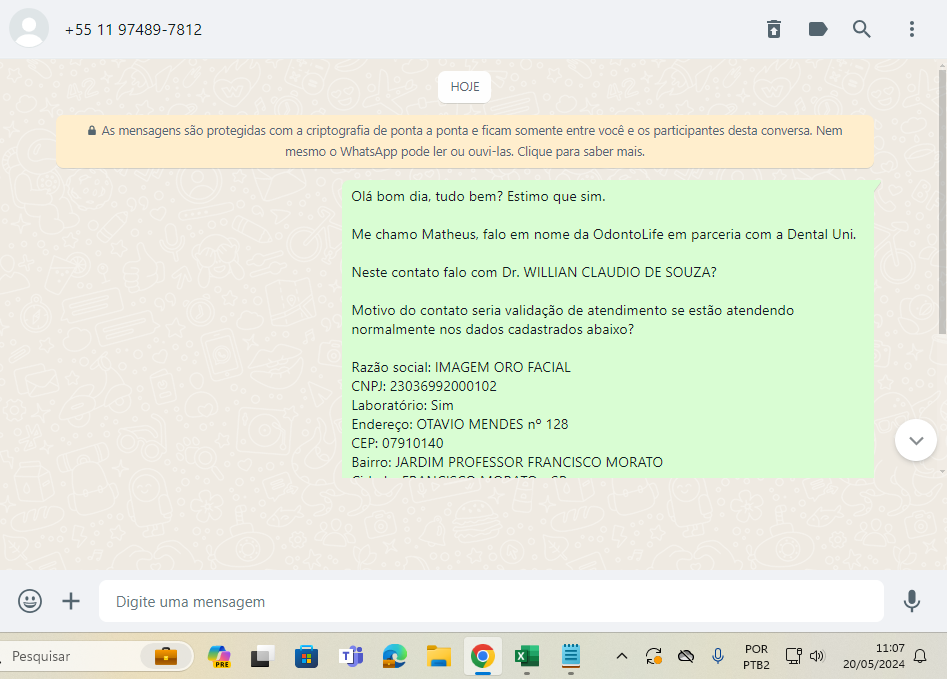The height and width of the screenshot is (679, 947).
Task: Open the end-to-end encryption notice
Action: click(464, 141)
